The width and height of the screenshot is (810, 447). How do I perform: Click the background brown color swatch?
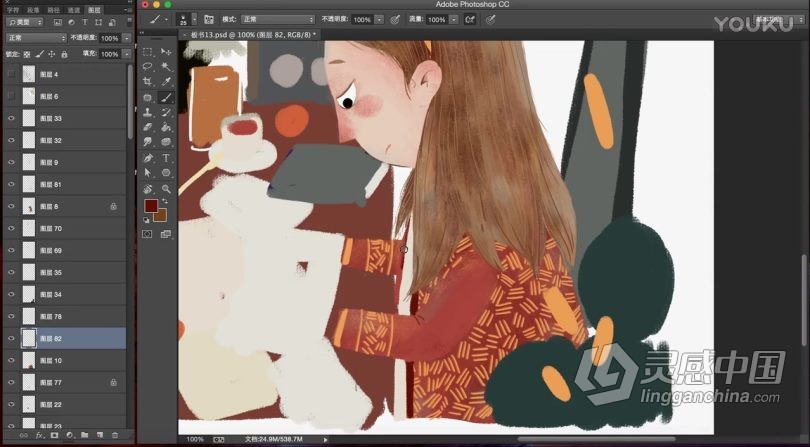coord(161,216)
